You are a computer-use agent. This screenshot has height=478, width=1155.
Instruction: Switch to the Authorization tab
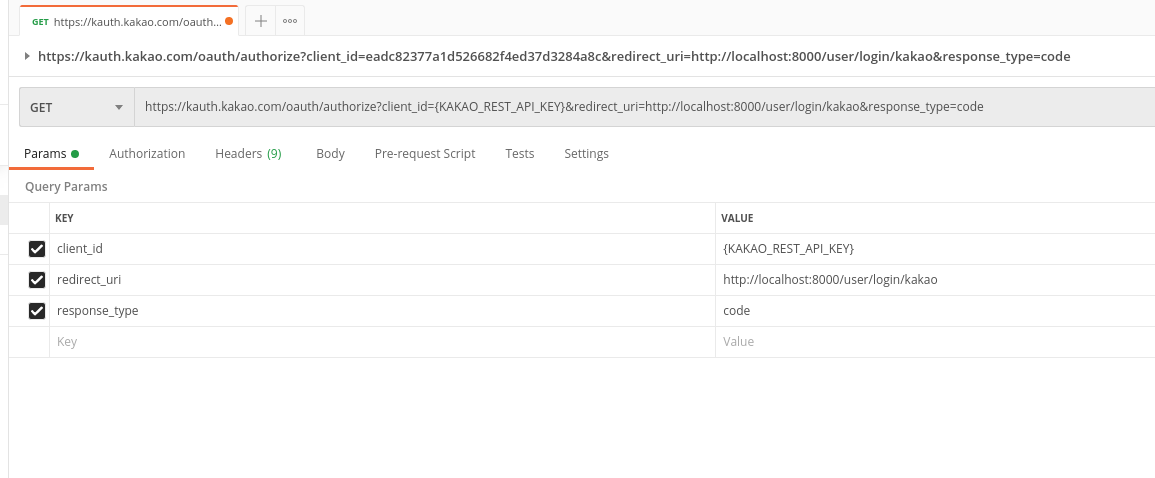point(147,154)
